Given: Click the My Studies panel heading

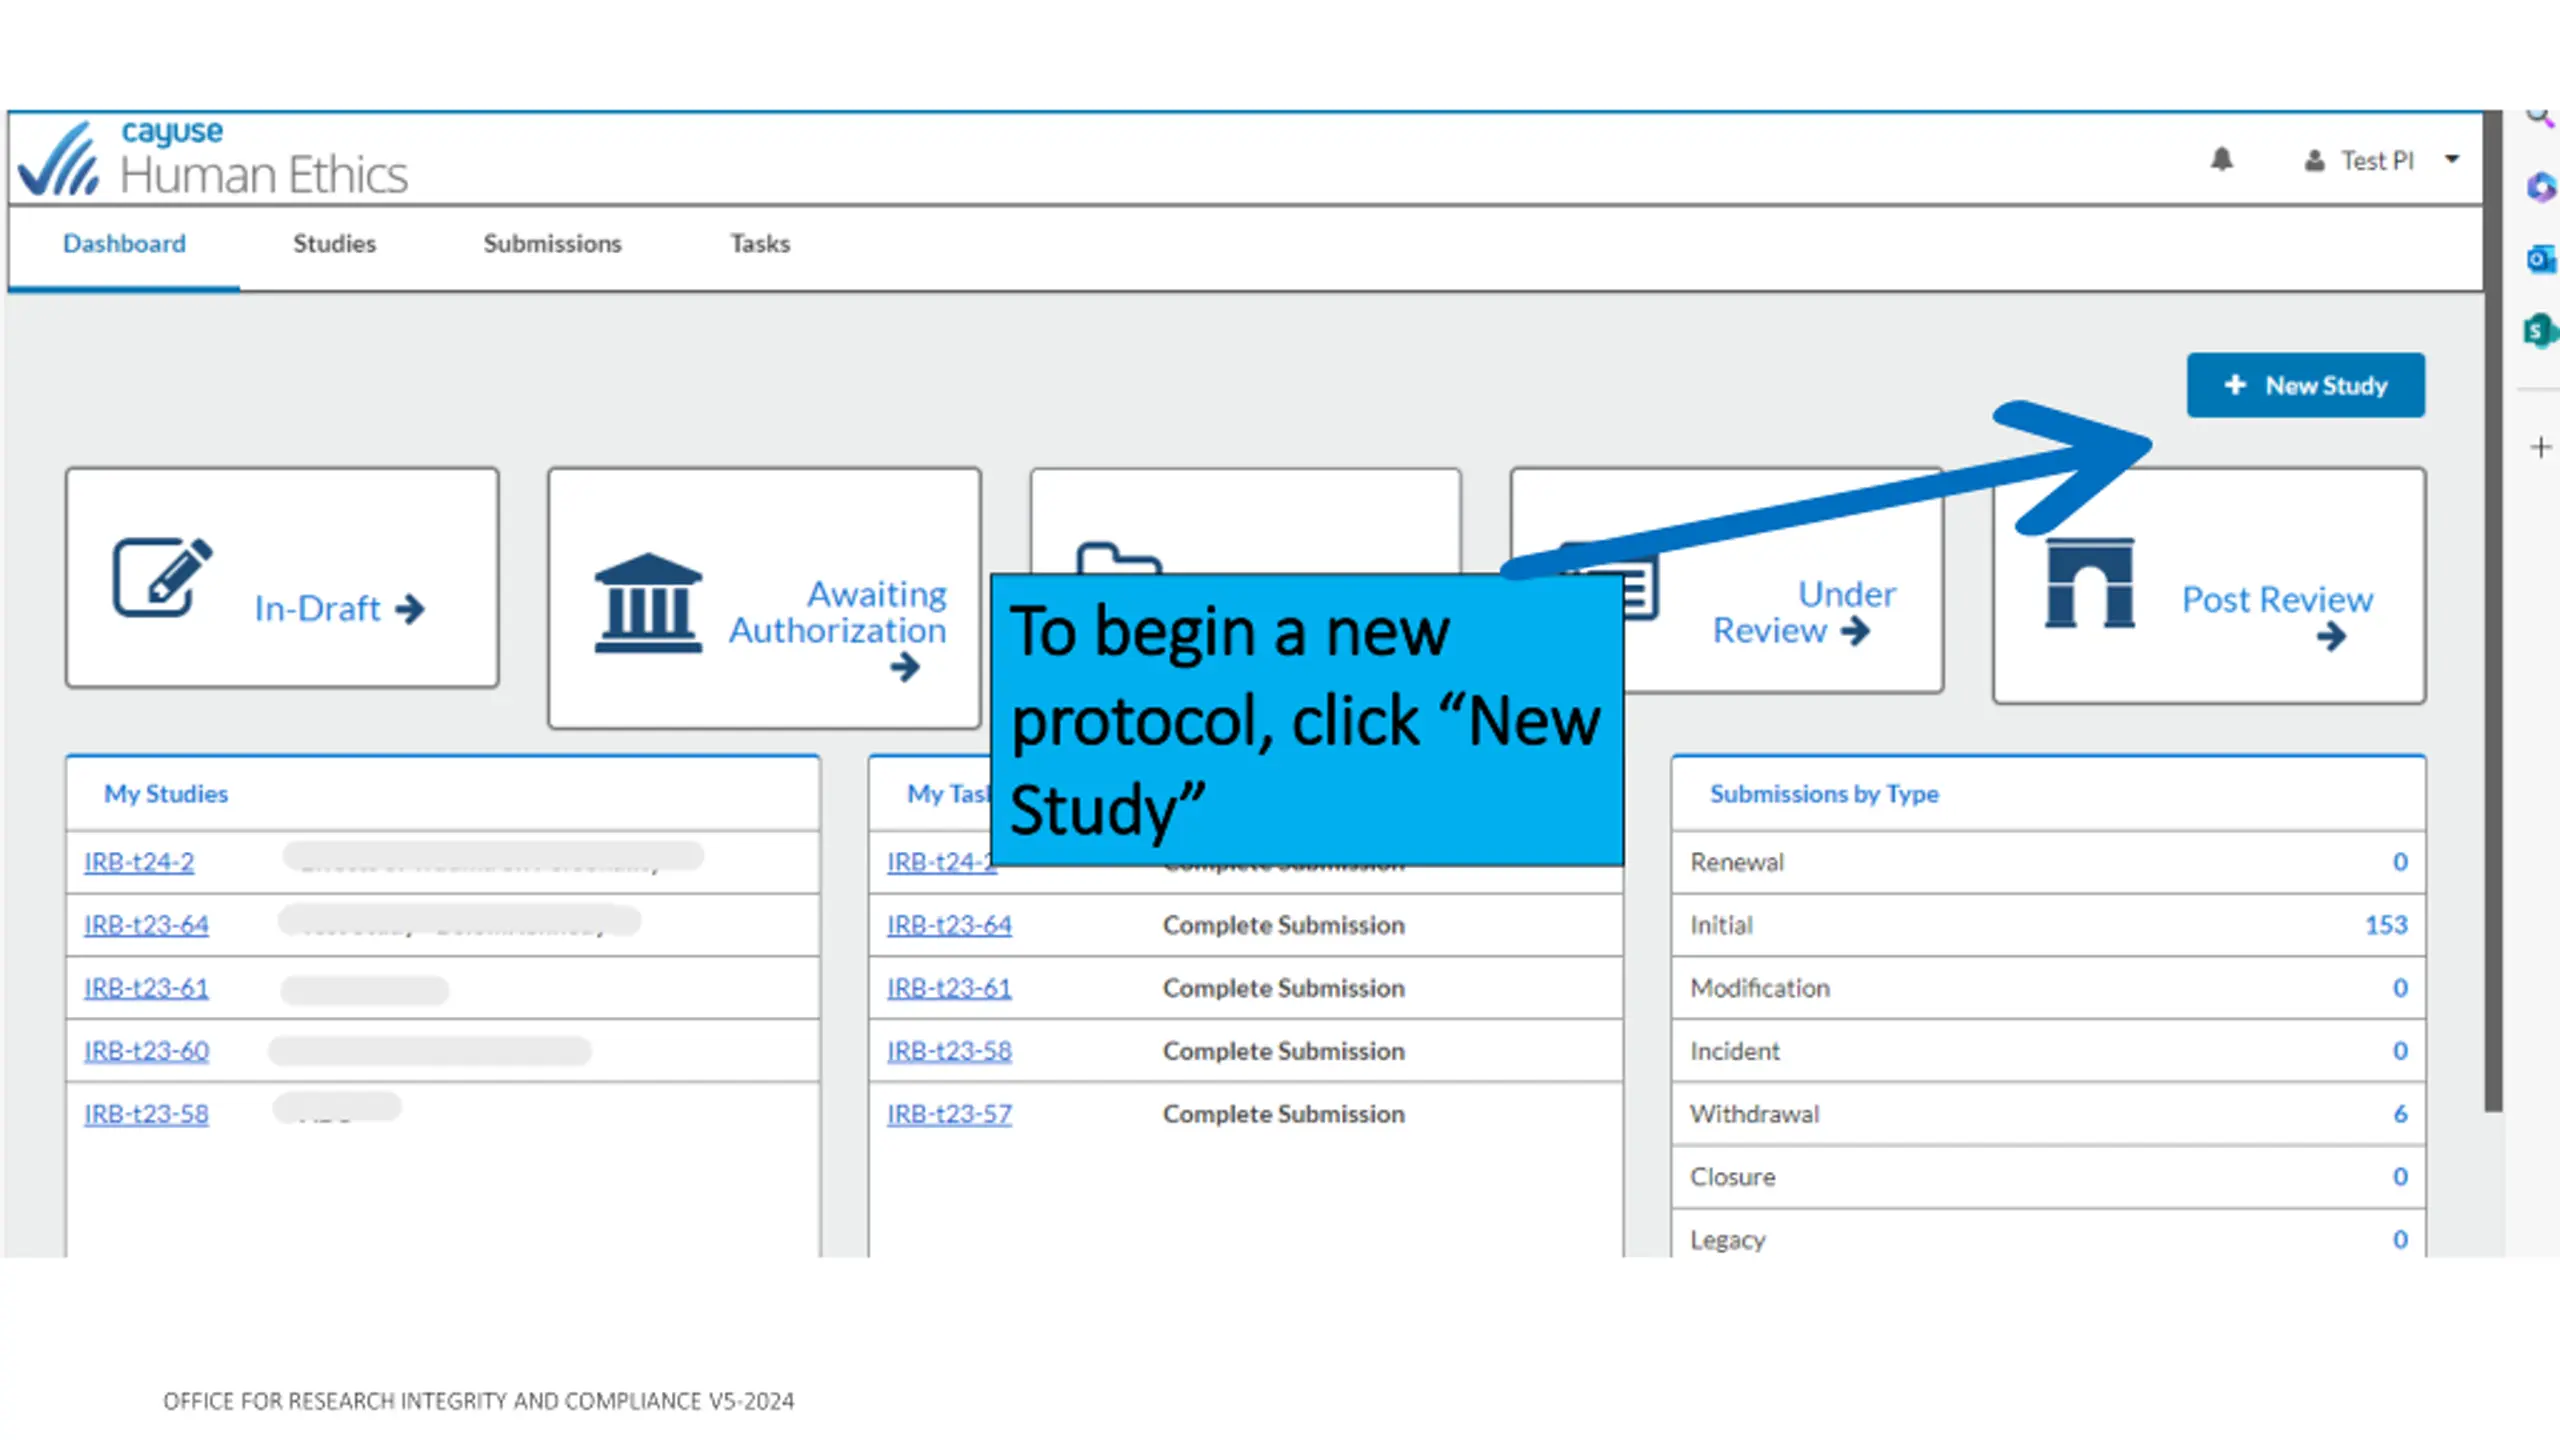Looking at the screenshot, I should pyautogui.click(x=166, y=794).
